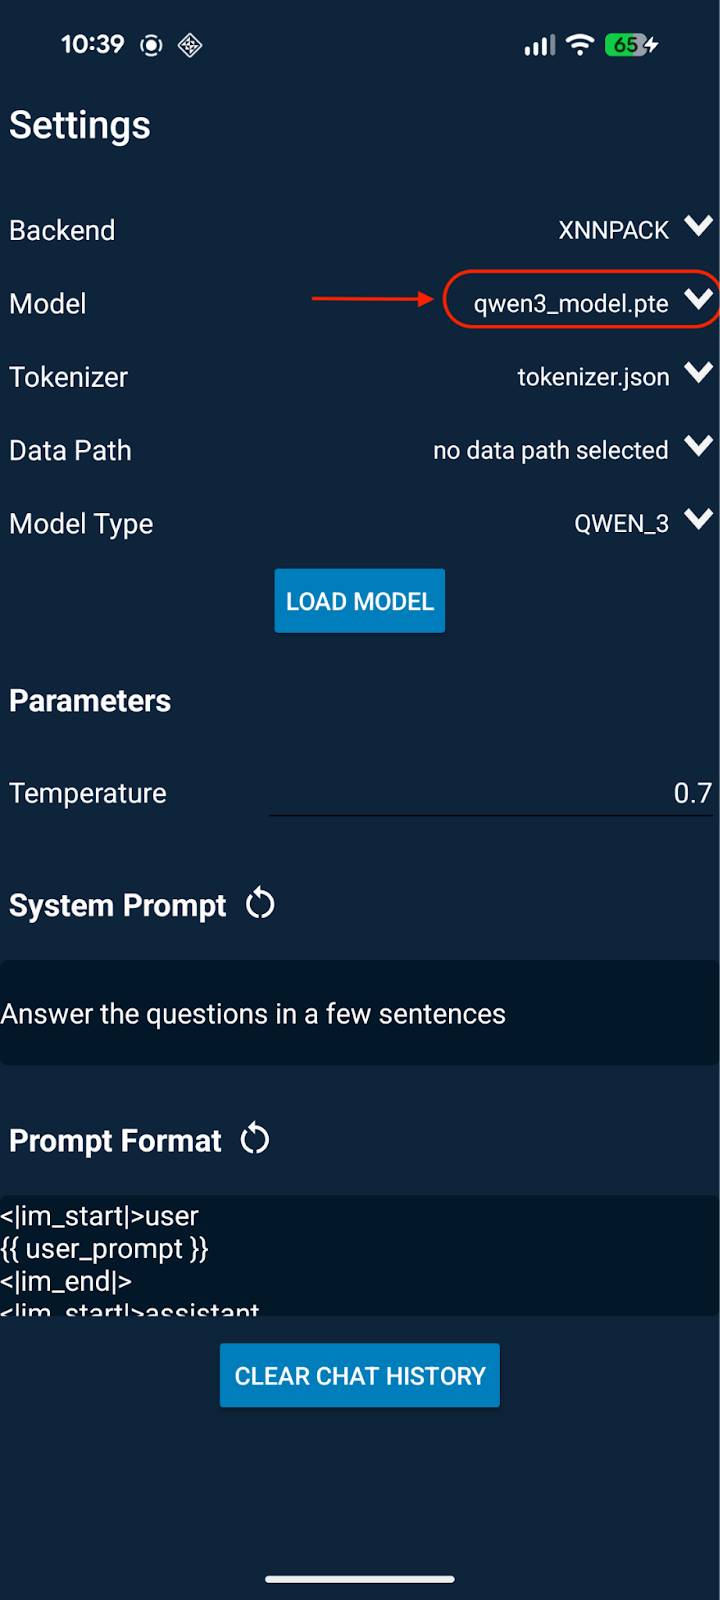Expand the Backend dropdown chevron
Image resolution: width=720 pixels, height=1600 pixels.
pos(698,227)
